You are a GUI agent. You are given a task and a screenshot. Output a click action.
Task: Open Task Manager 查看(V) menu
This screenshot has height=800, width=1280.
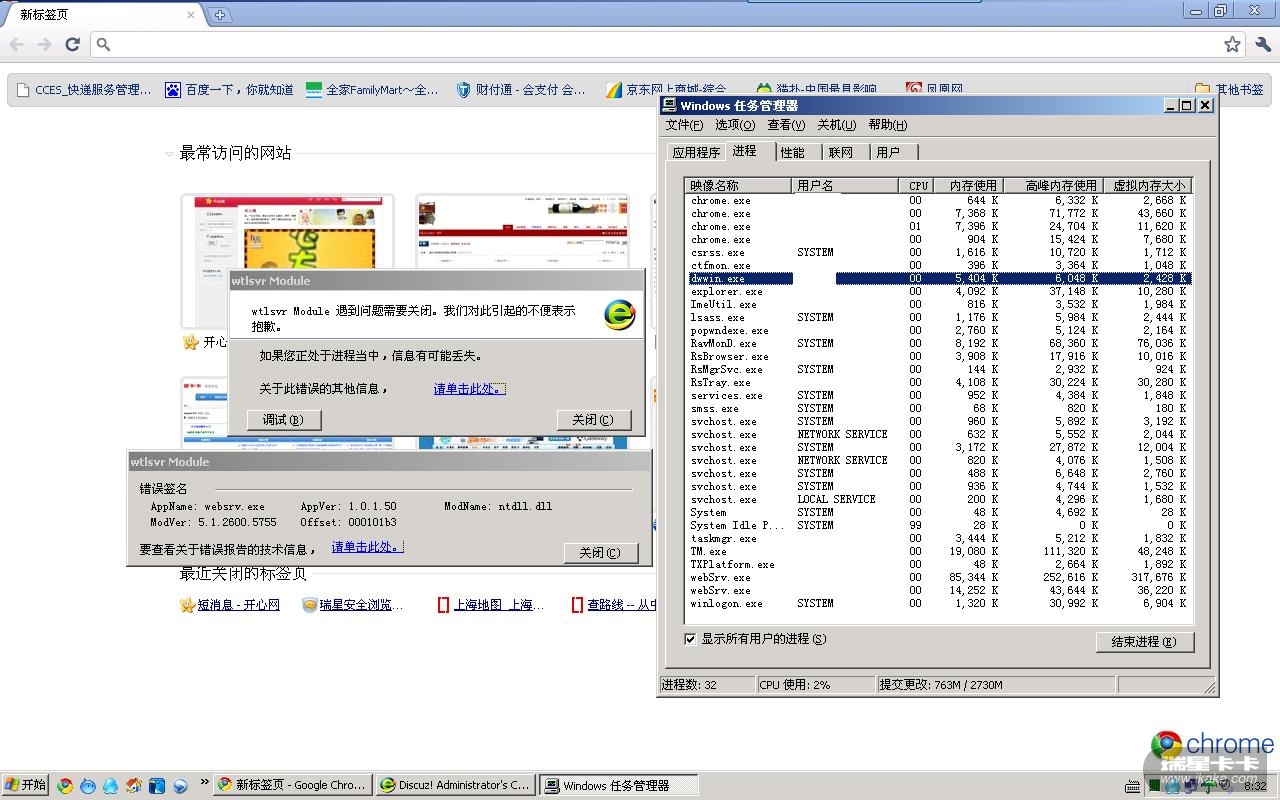coord(786,125)
